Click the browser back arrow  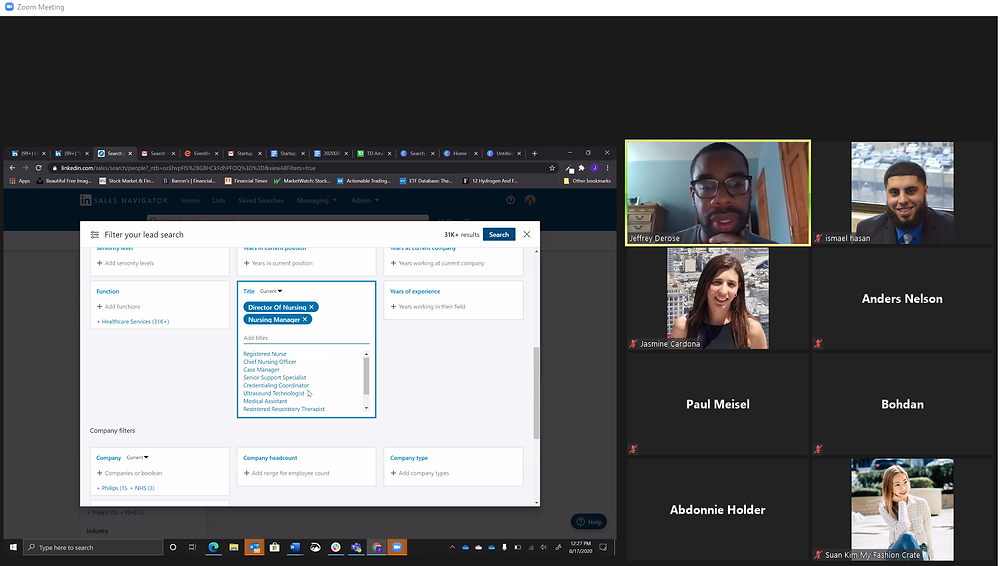coord(12,168)
